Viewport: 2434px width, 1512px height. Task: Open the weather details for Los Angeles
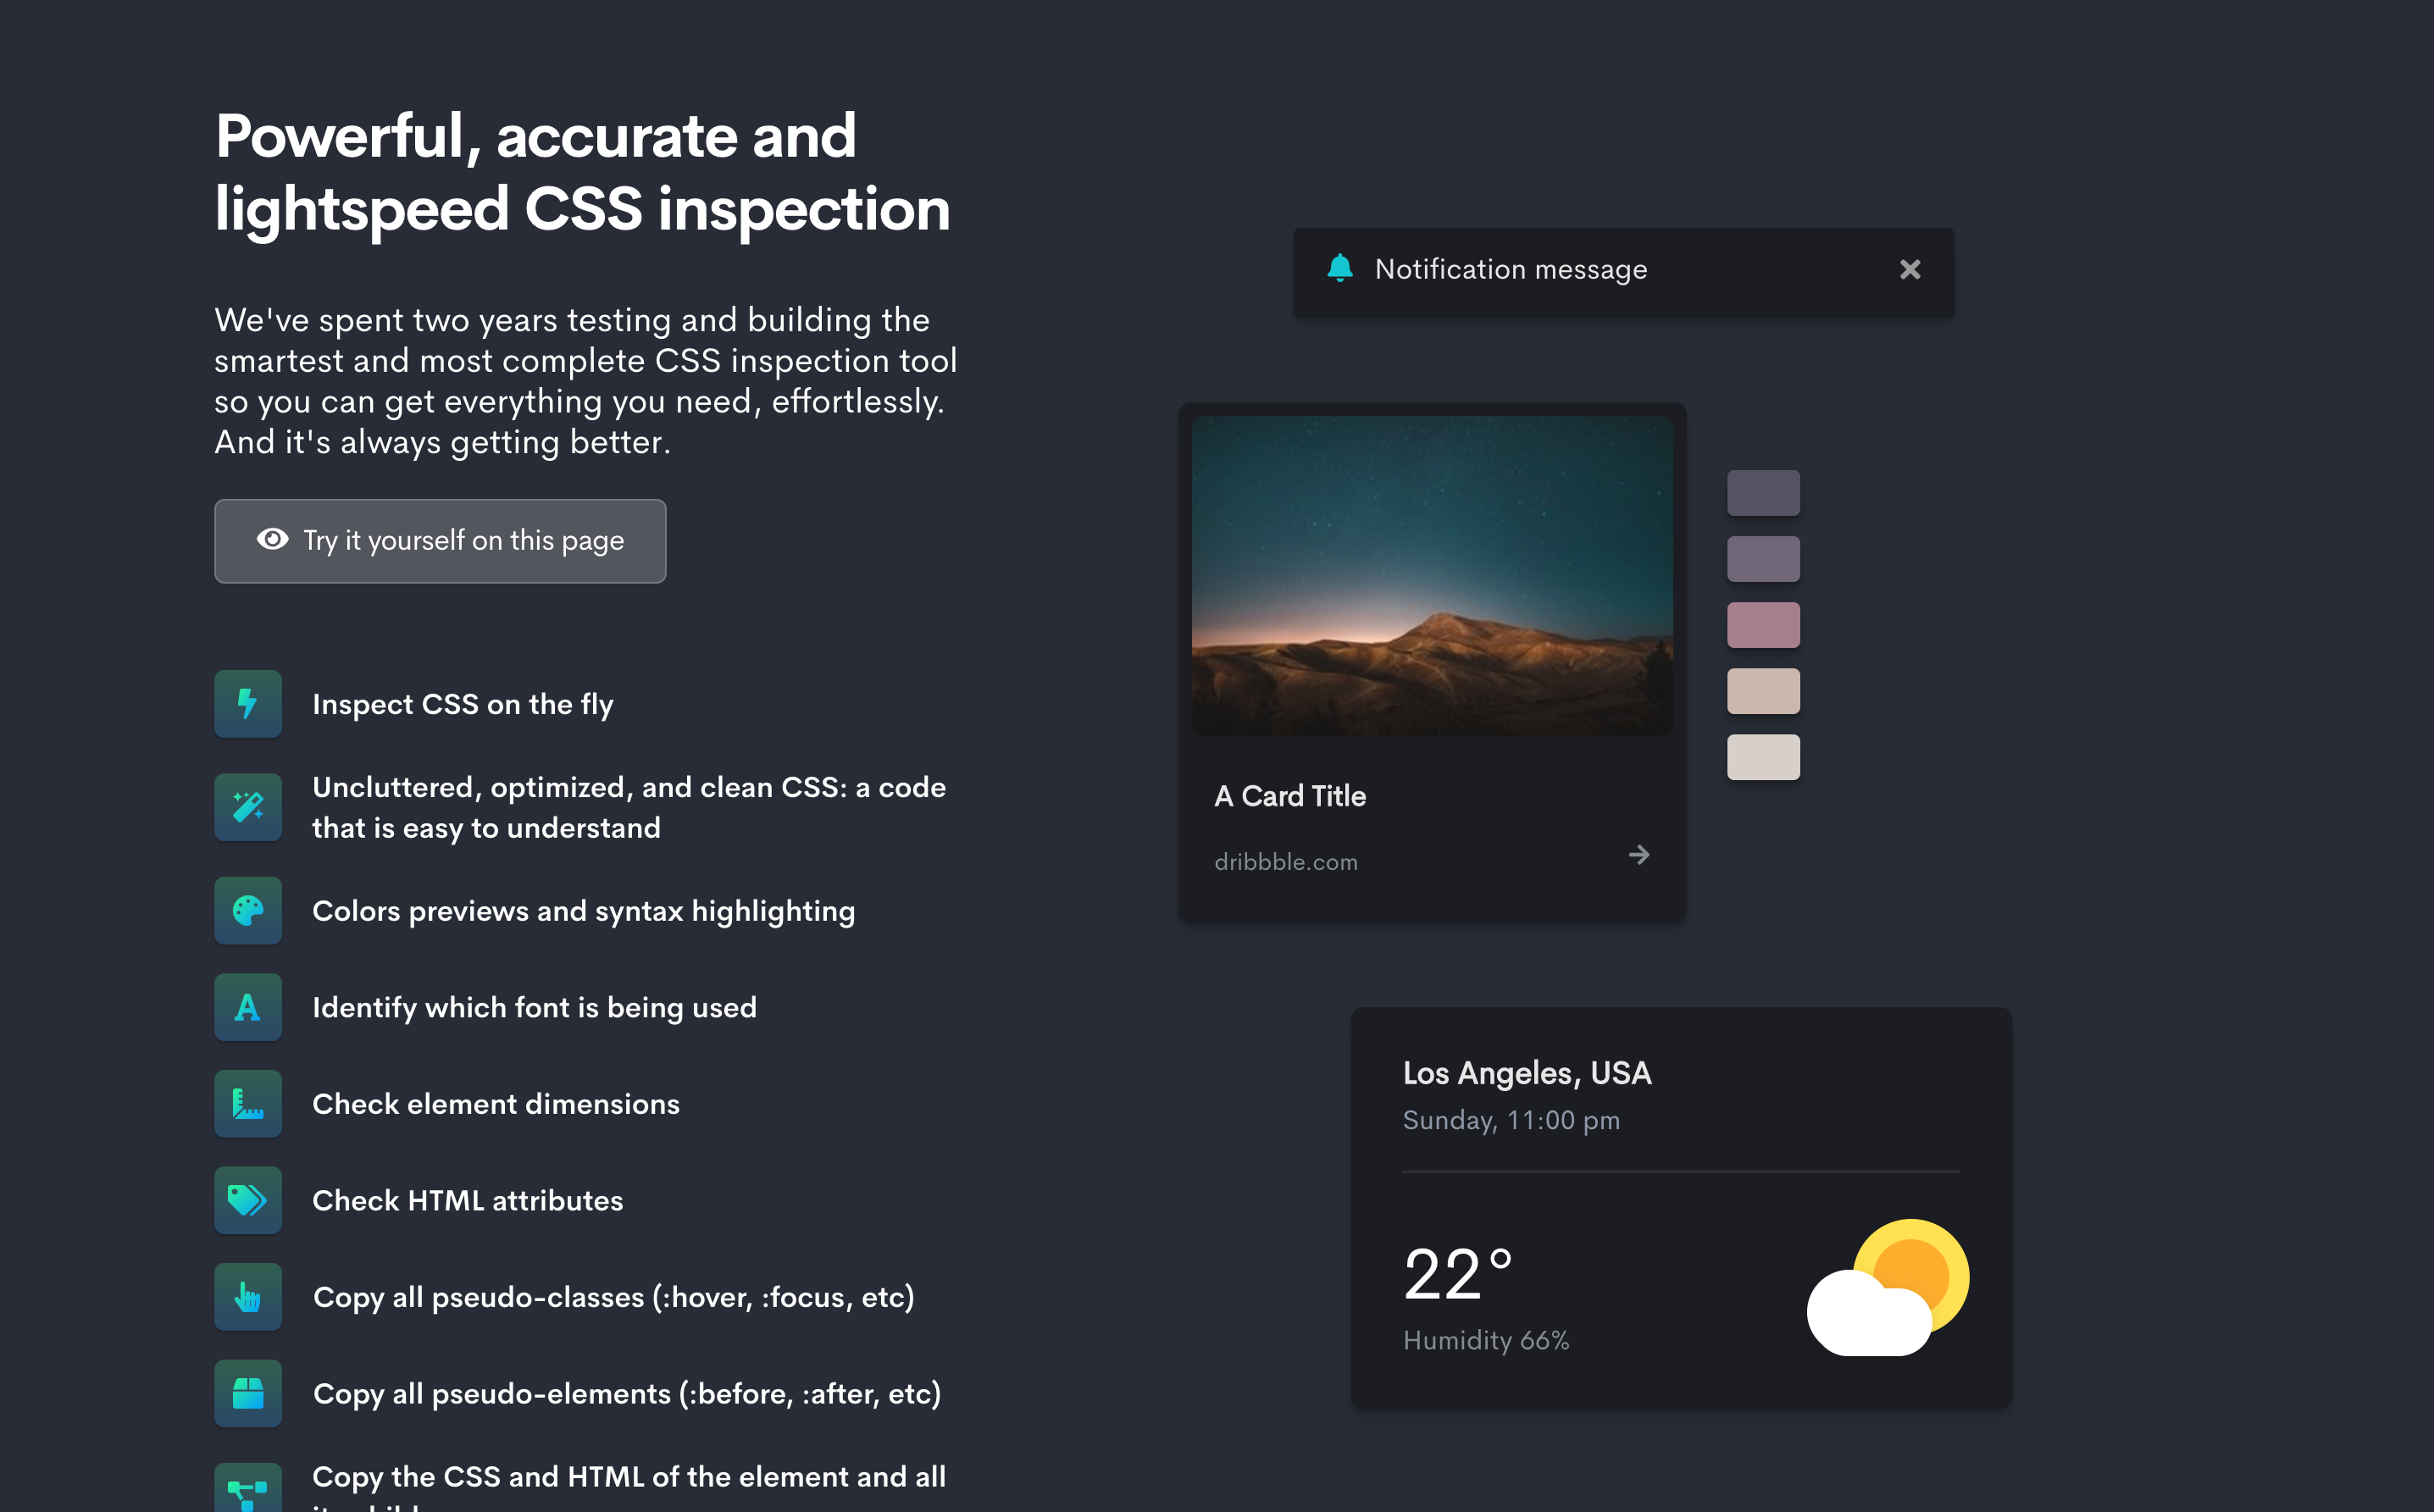(x=1682, y=1209)
